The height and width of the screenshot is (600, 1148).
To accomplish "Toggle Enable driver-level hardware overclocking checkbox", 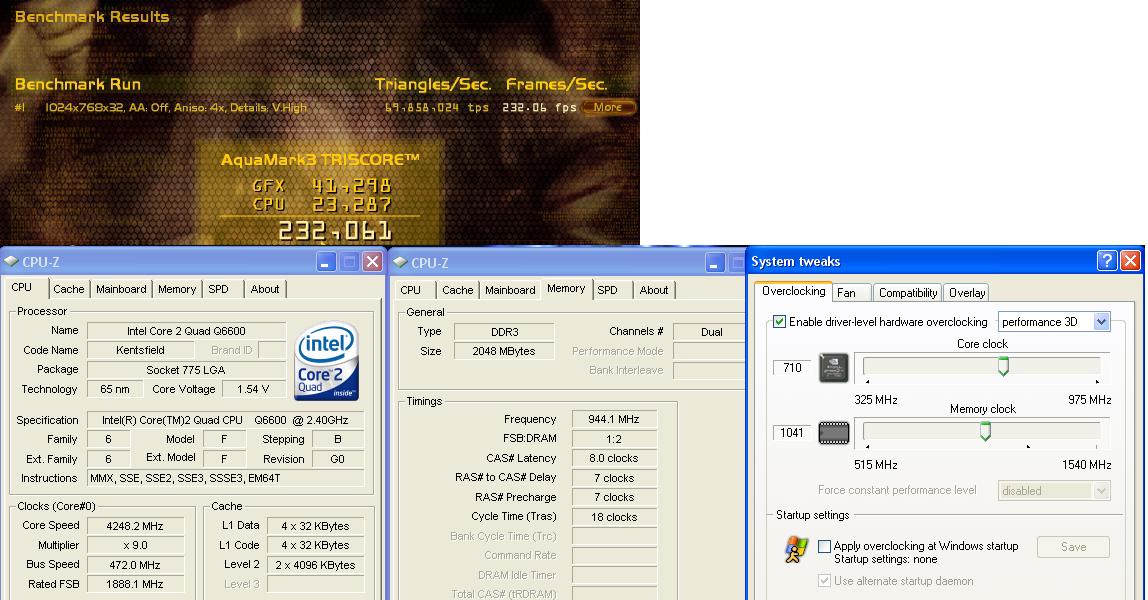I will [780, 322].
